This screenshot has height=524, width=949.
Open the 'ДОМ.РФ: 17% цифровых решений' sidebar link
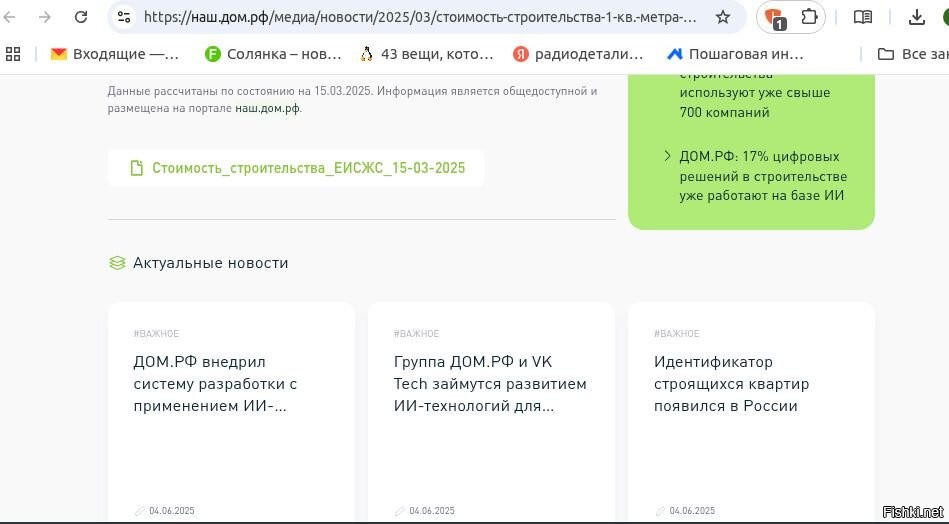[763, 176]
